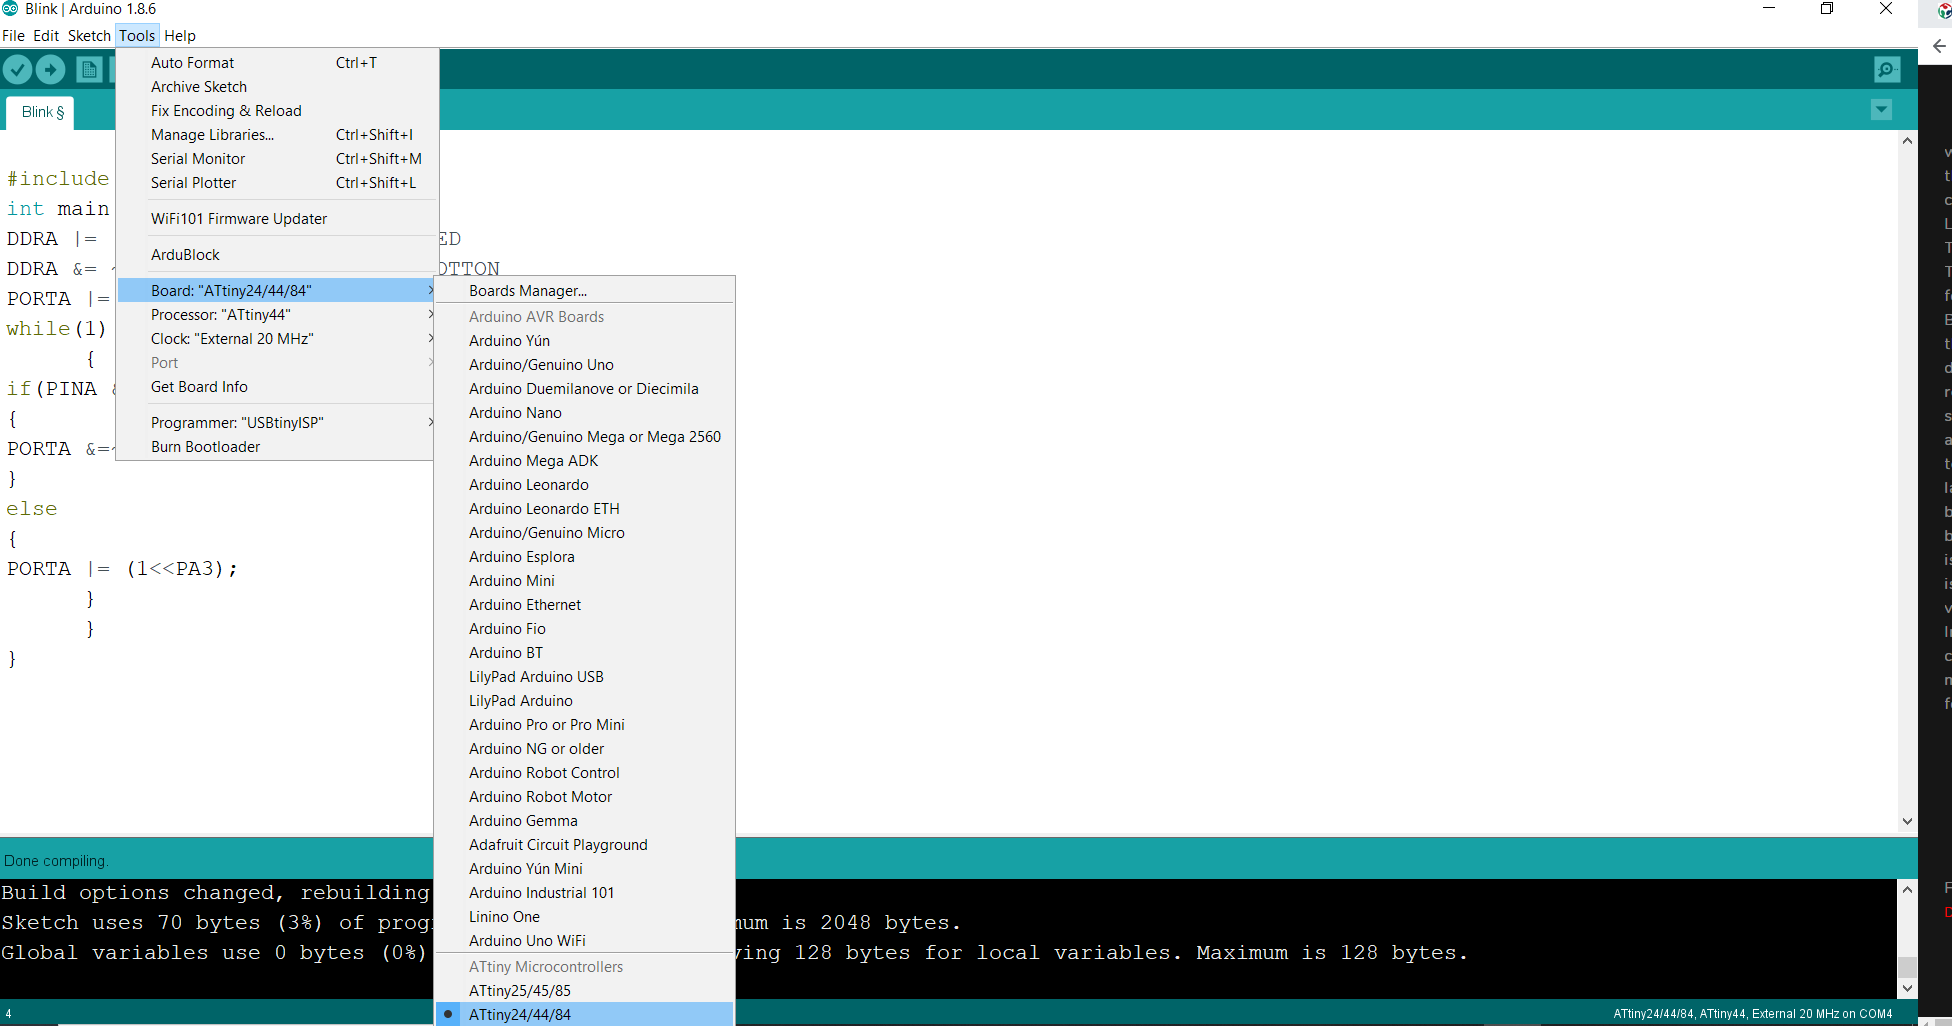Expand the Programmer "USBtinyISP" submenu
The width and height of the screenshot is (1952, 1026).
(x=276, y=422)
